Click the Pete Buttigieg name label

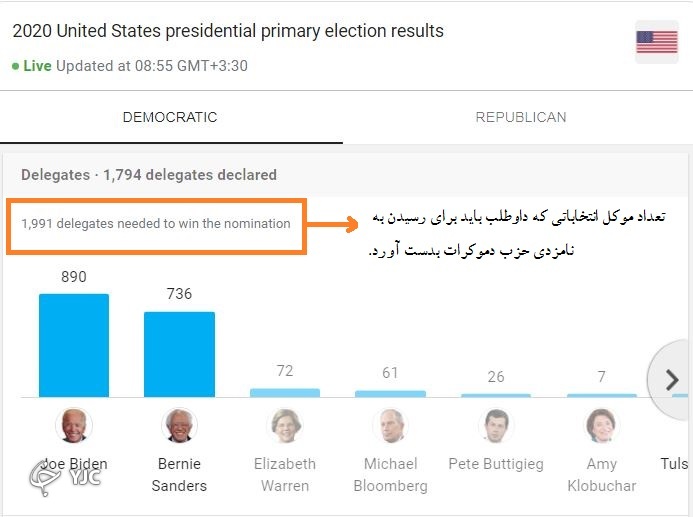pos(496,464)
